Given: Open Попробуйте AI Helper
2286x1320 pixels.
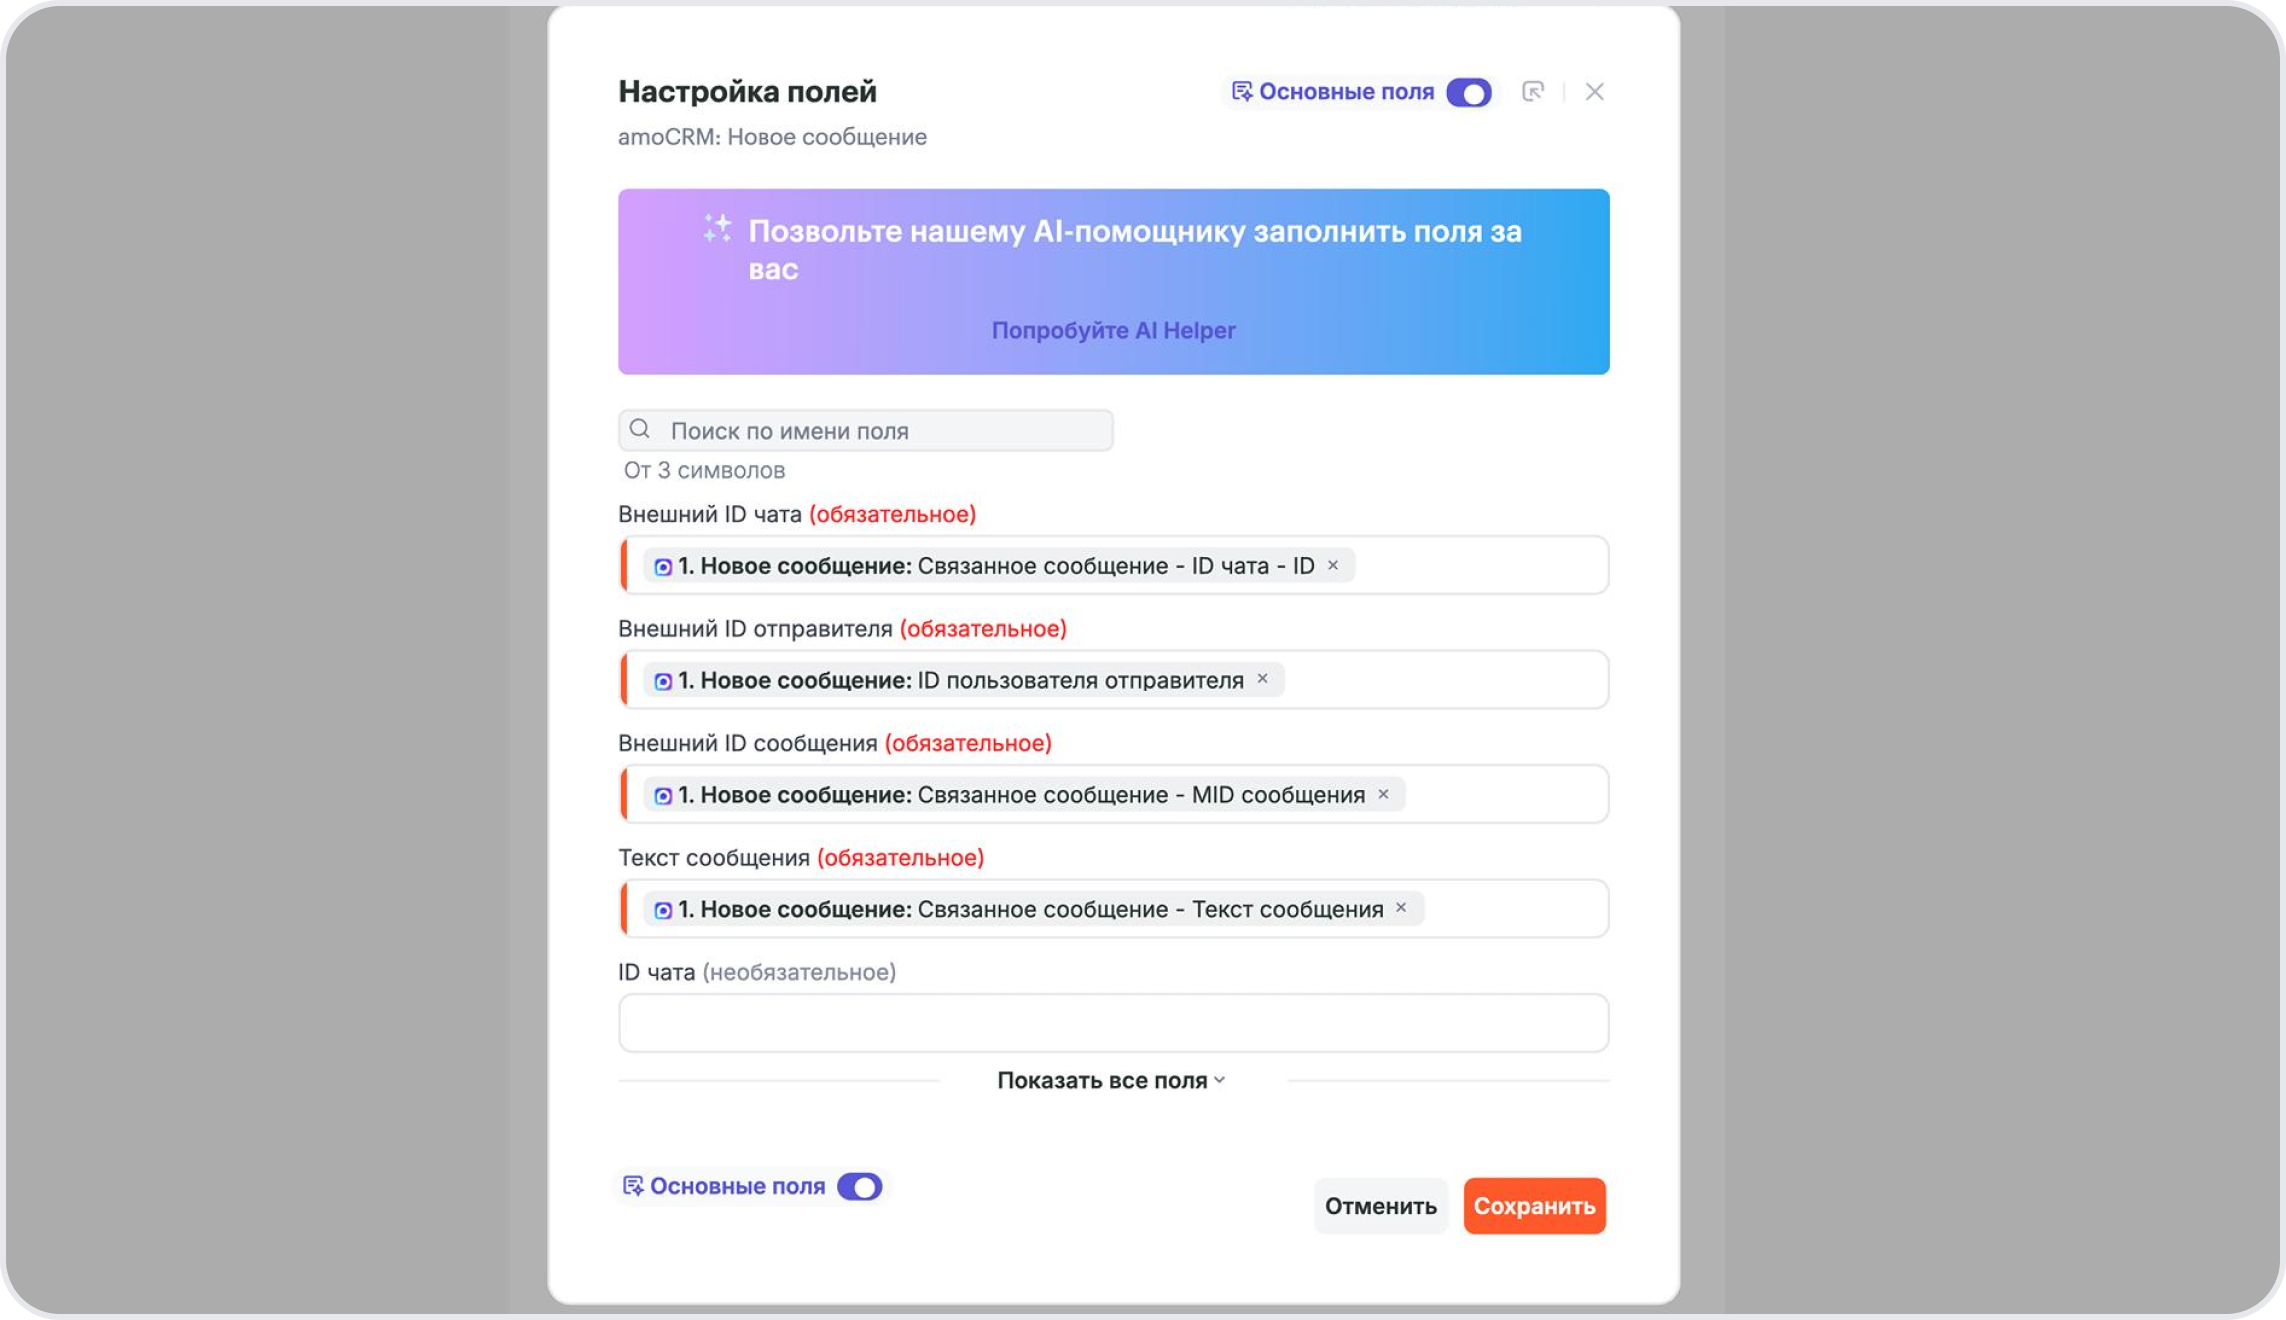Looking at the screenshot, I should tap(1114, 329).
